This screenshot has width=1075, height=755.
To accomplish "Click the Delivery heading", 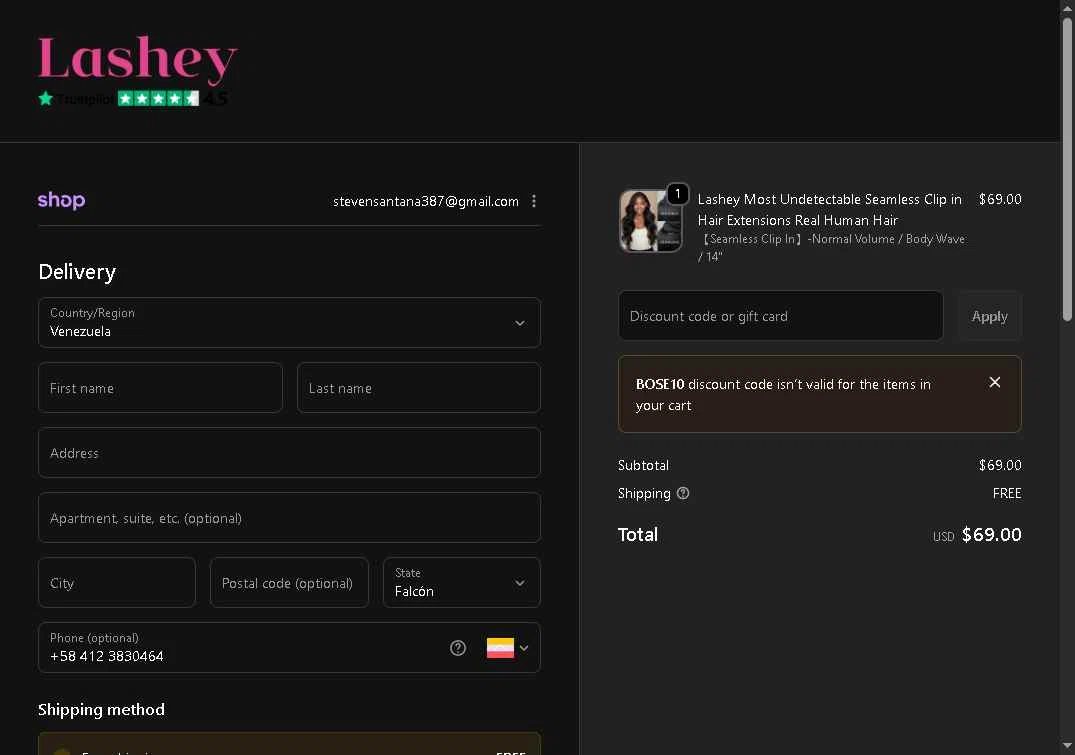I will pos(77,272).
